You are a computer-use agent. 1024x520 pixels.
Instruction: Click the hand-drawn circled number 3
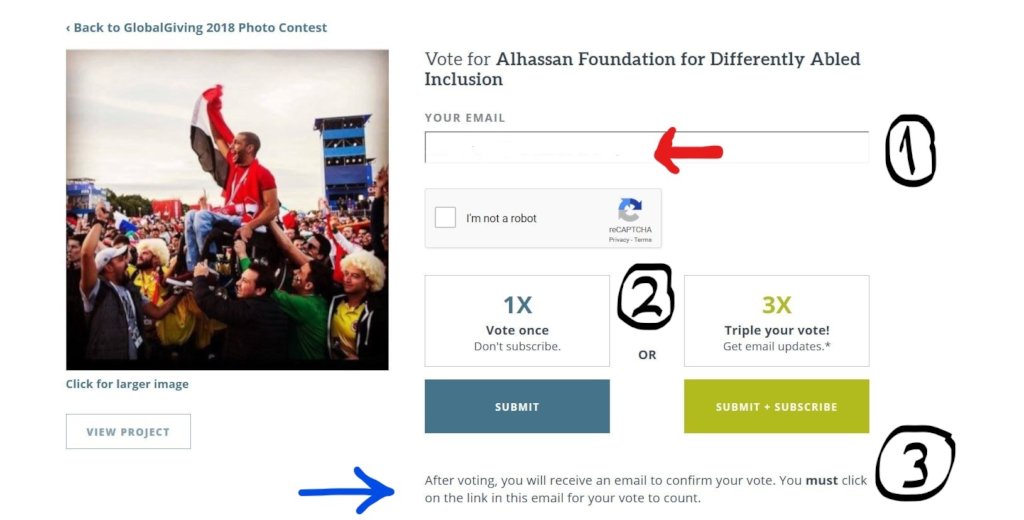coord(914,463)
